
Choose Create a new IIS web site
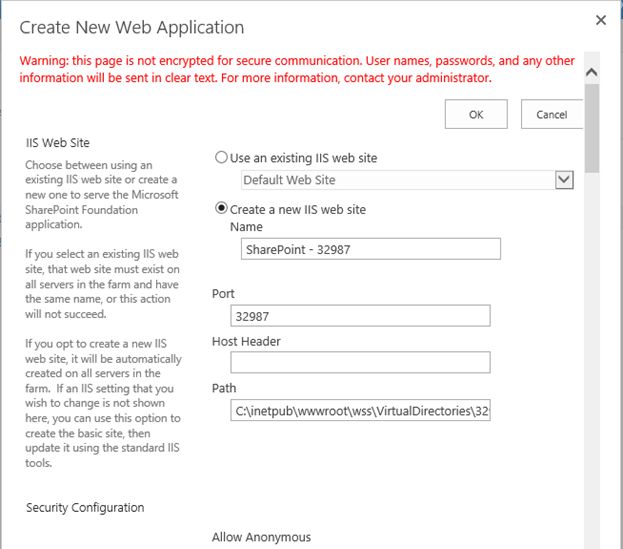222,209
